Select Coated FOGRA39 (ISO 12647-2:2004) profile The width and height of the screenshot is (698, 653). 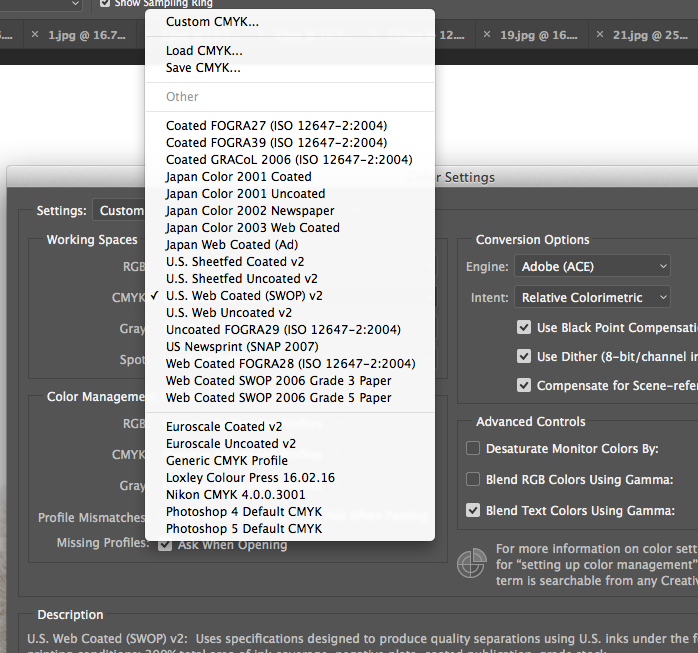[276, 143]
